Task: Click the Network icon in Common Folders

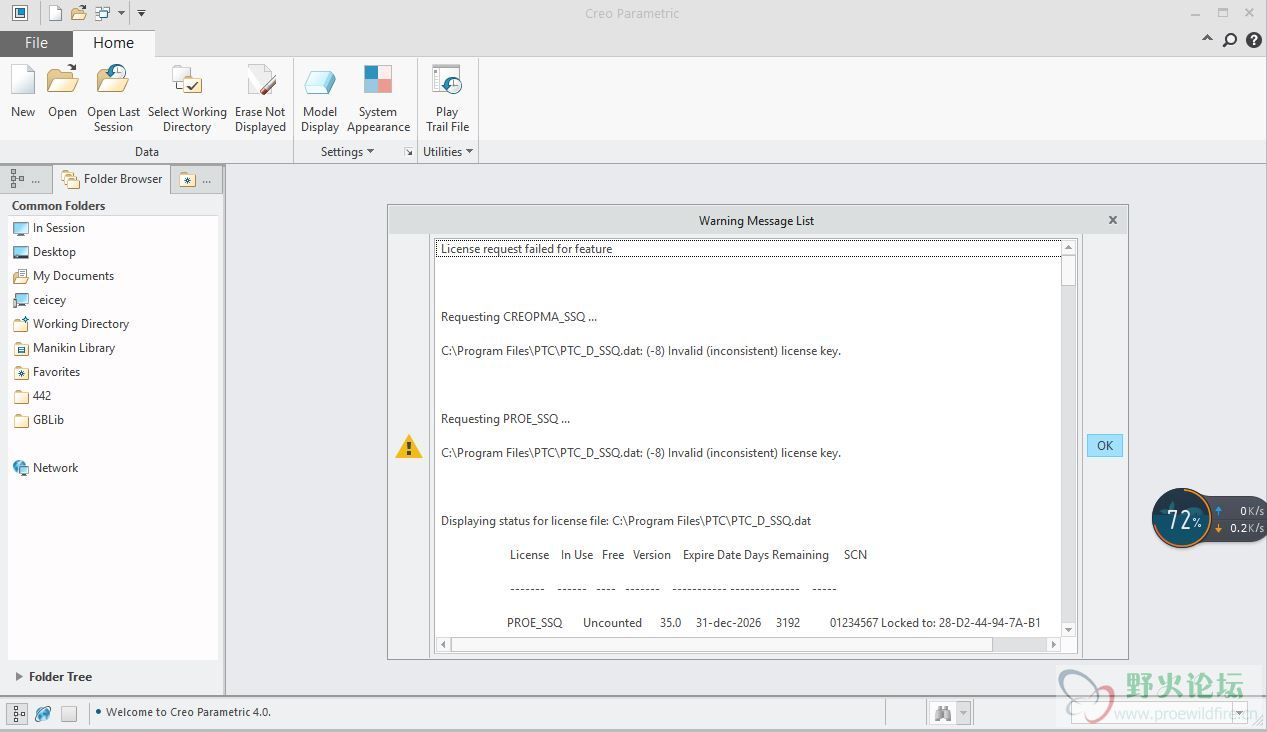Action: pos(21,468)
